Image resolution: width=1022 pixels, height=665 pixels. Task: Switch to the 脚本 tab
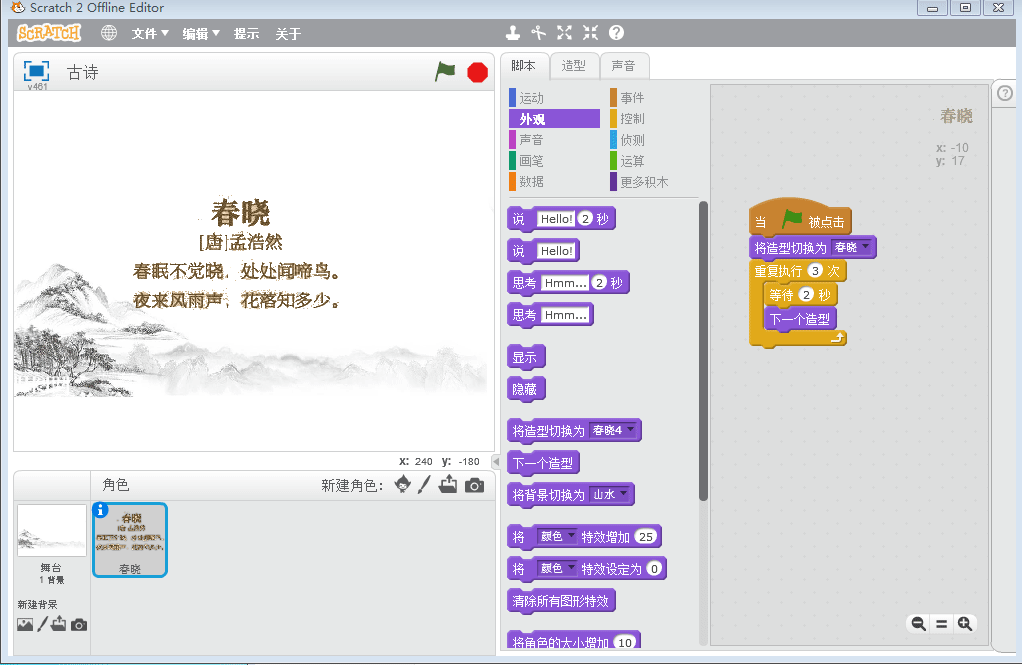click(x=523, y=66)
